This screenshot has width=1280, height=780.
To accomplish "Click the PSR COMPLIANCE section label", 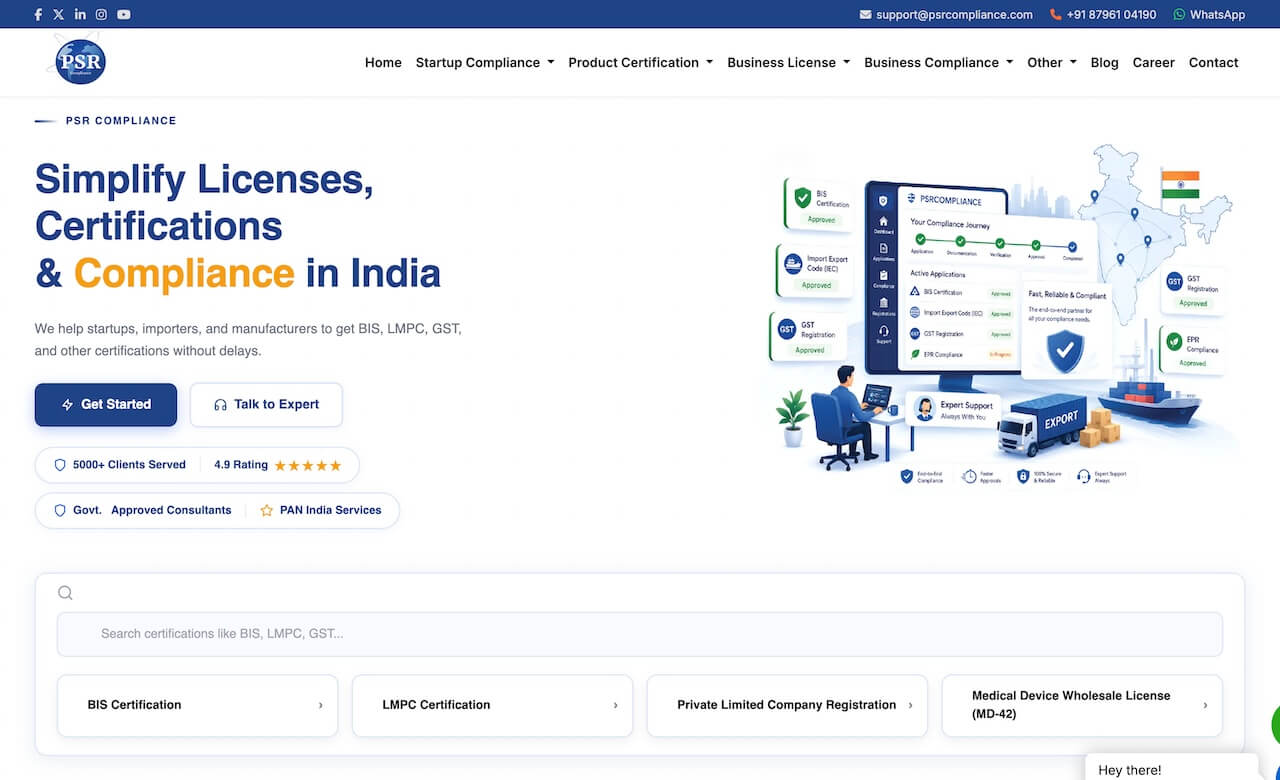I will [x=121, y=121].
